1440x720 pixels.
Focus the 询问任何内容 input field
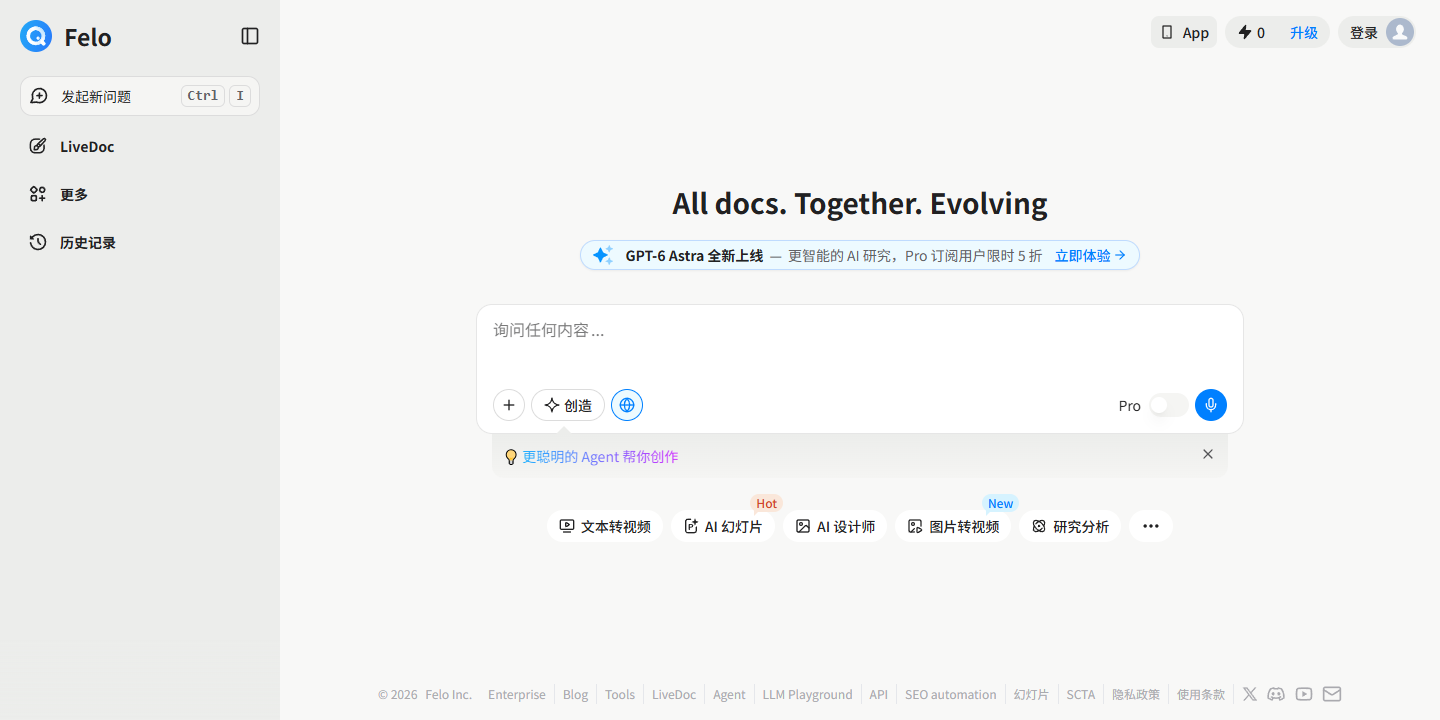[860, 340]
